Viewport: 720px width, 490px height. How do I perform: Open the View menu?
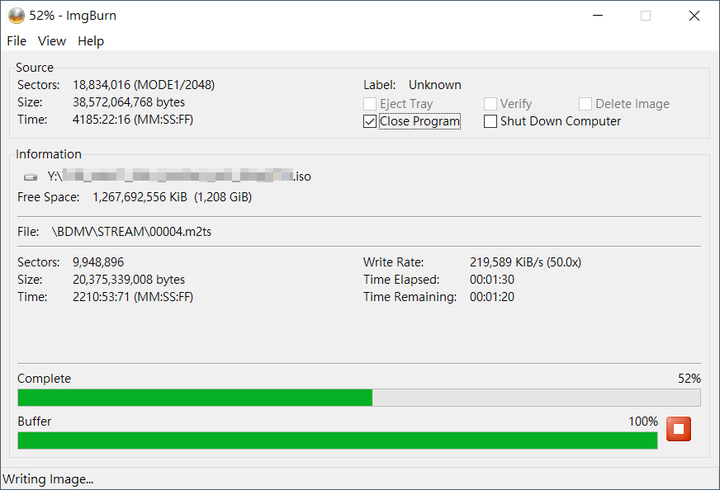[52, 41]
